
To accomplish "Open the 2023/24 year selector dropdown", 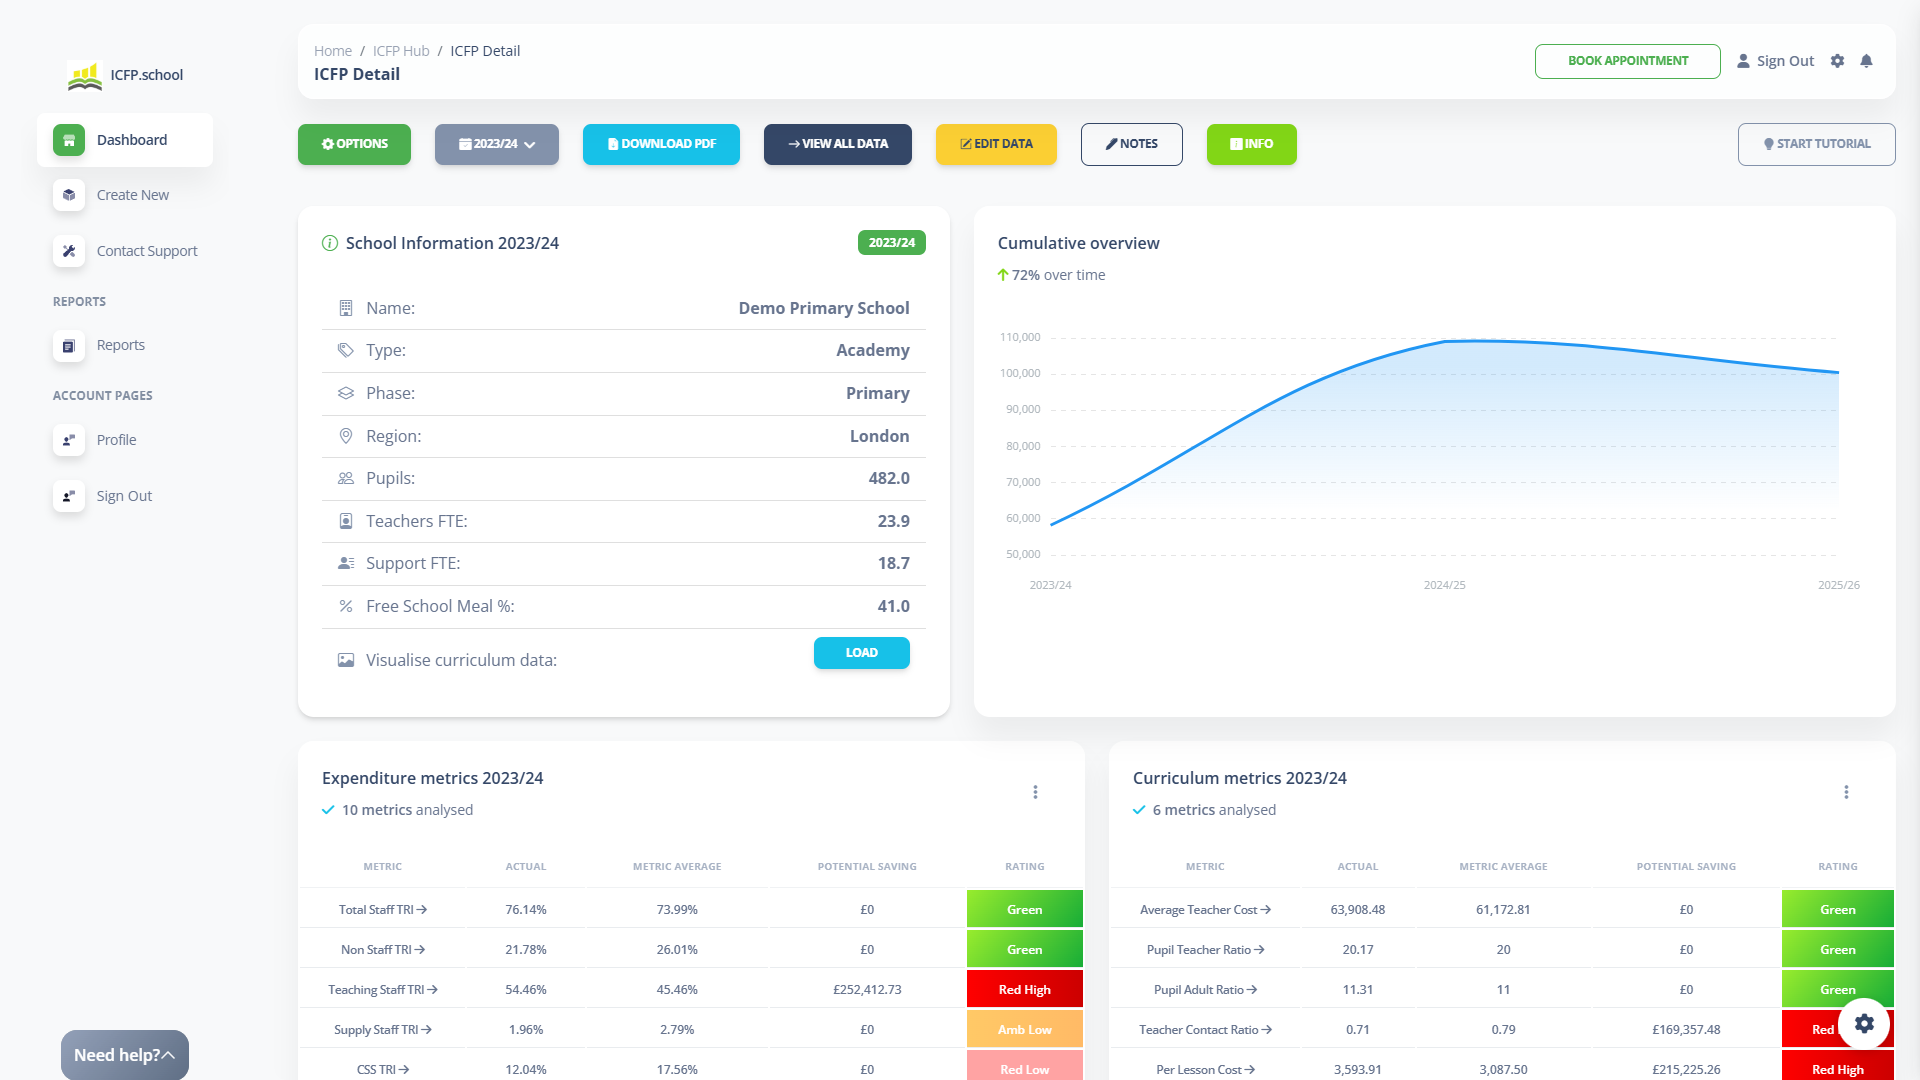I will pos(497,144).
